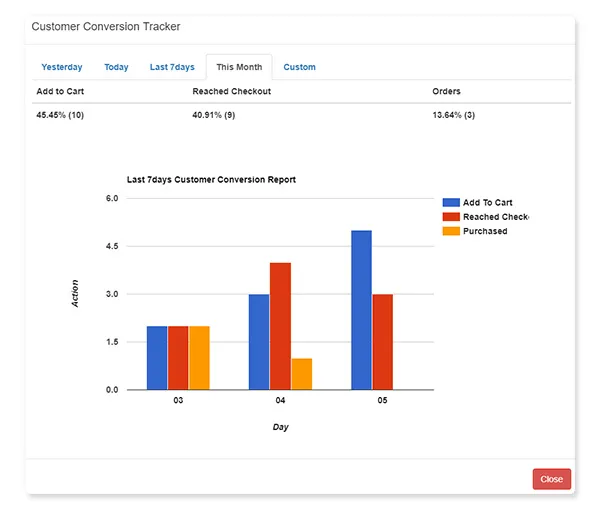Image resolution: width=600 pixels, height=510 pixels.
Task: Click the red checkout bar for day 05
Action: pyautogui.click(x=382, y=341)
